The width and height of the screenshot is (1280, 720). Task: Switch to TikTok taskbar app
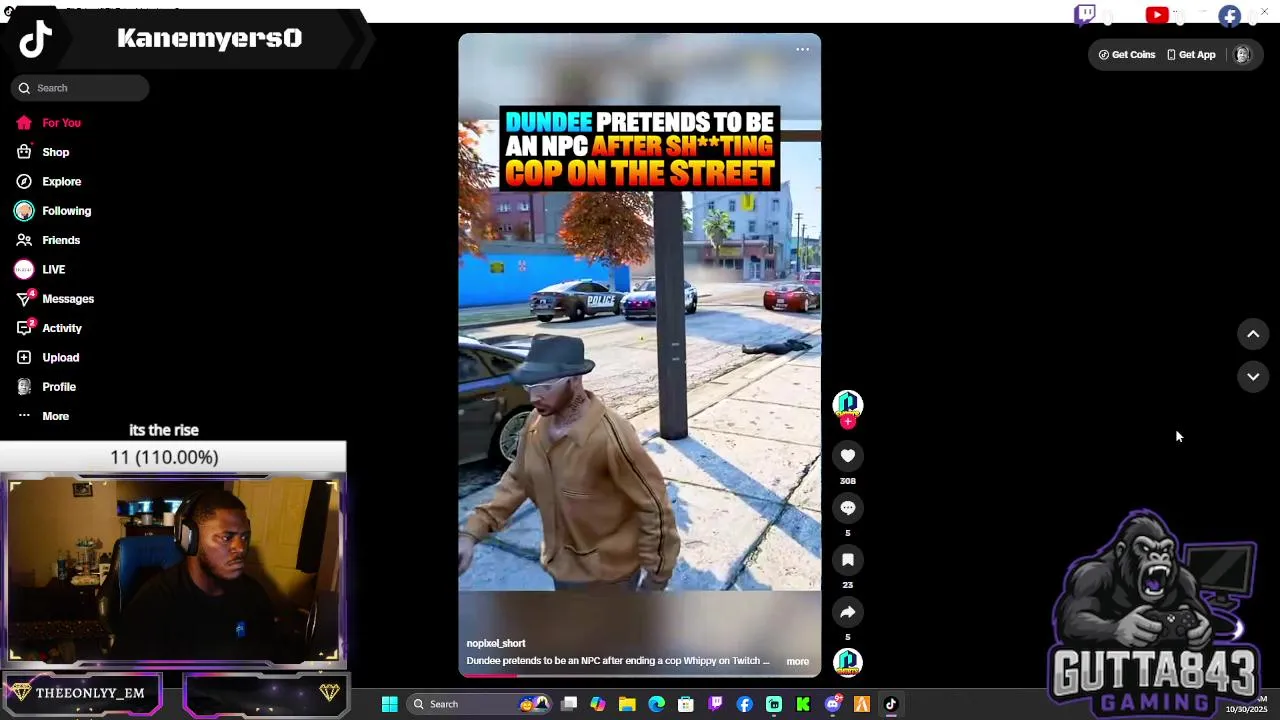point(891,704)
